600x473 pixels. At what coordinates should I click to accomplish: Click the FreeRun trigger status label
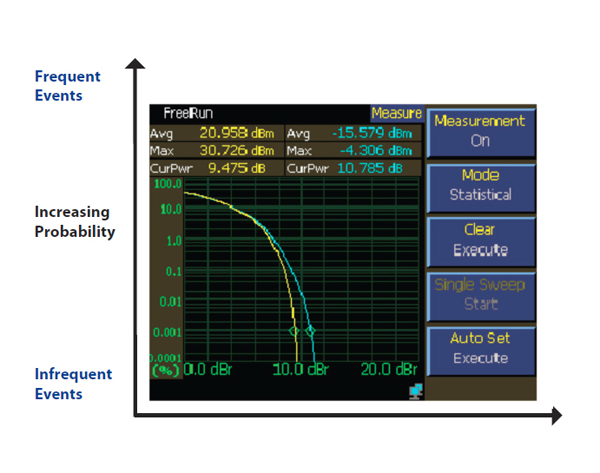189,114
